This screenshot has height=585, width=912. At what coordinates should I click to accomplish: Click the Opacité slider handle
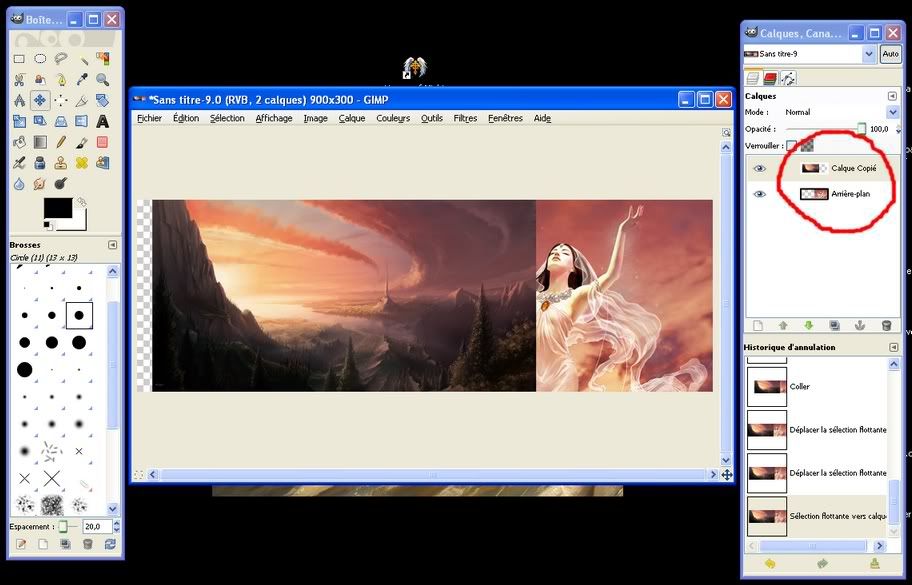tap(861, 129)
